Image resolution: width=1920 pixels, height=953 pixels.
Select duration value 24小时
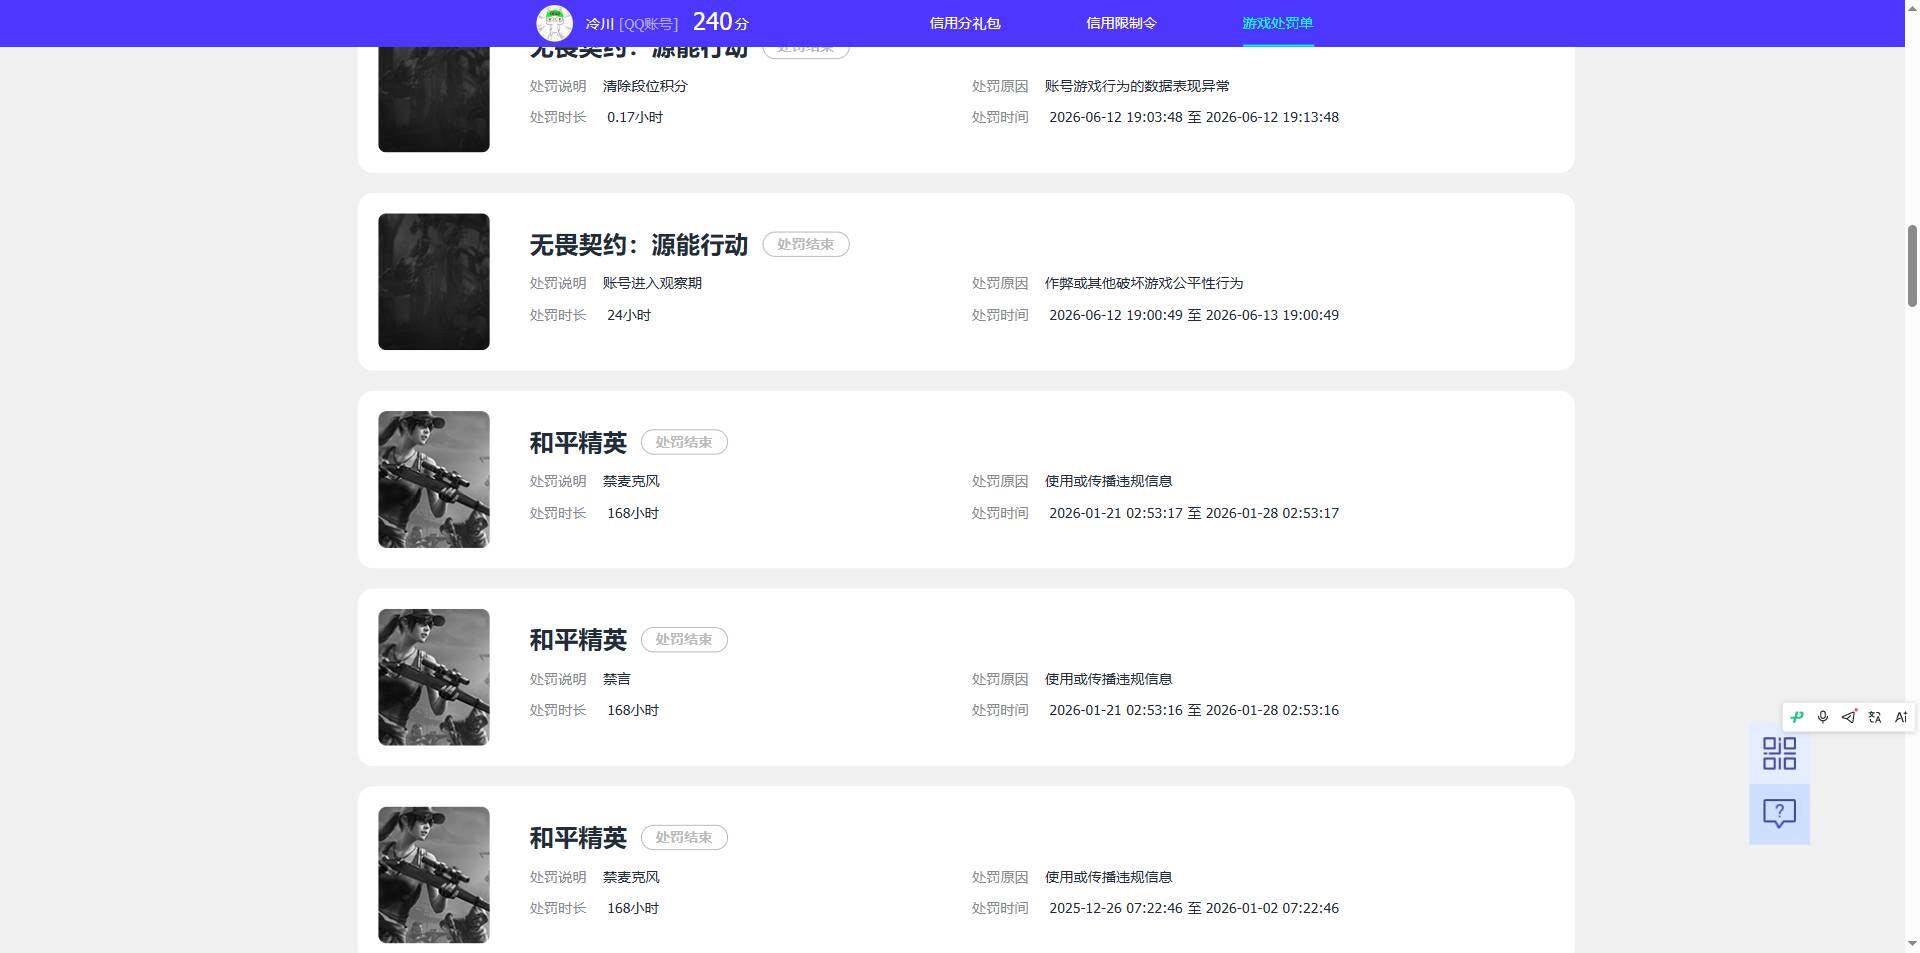coord(629,315)
